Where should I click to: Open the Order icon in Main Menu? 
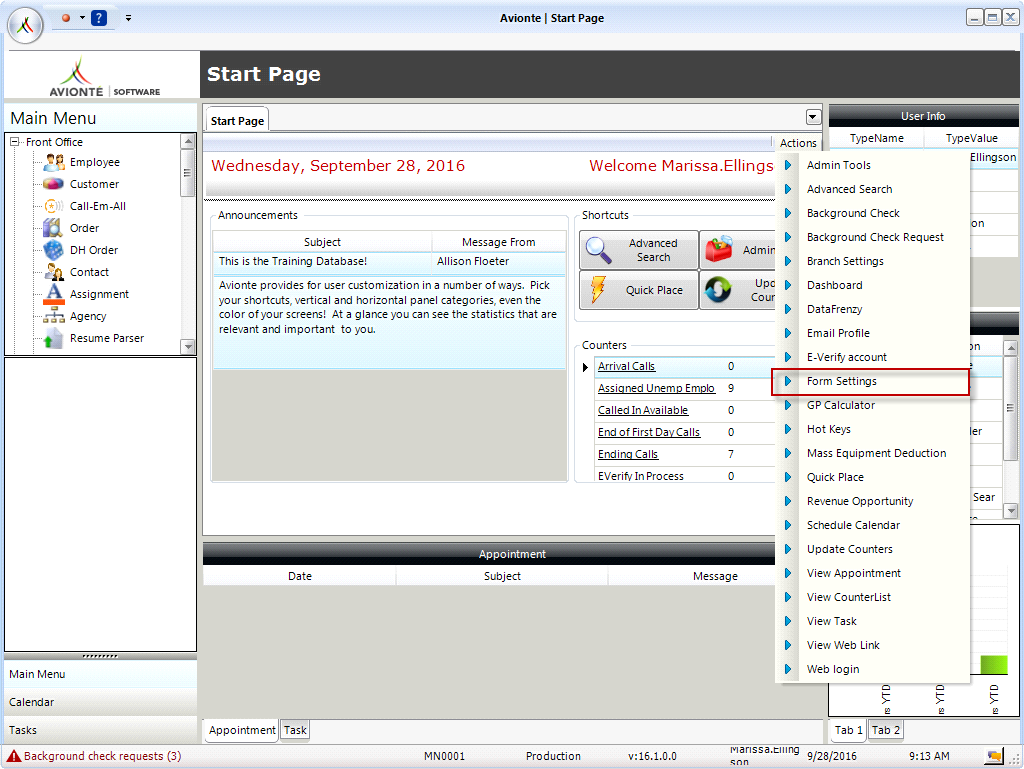click(53, 228)
